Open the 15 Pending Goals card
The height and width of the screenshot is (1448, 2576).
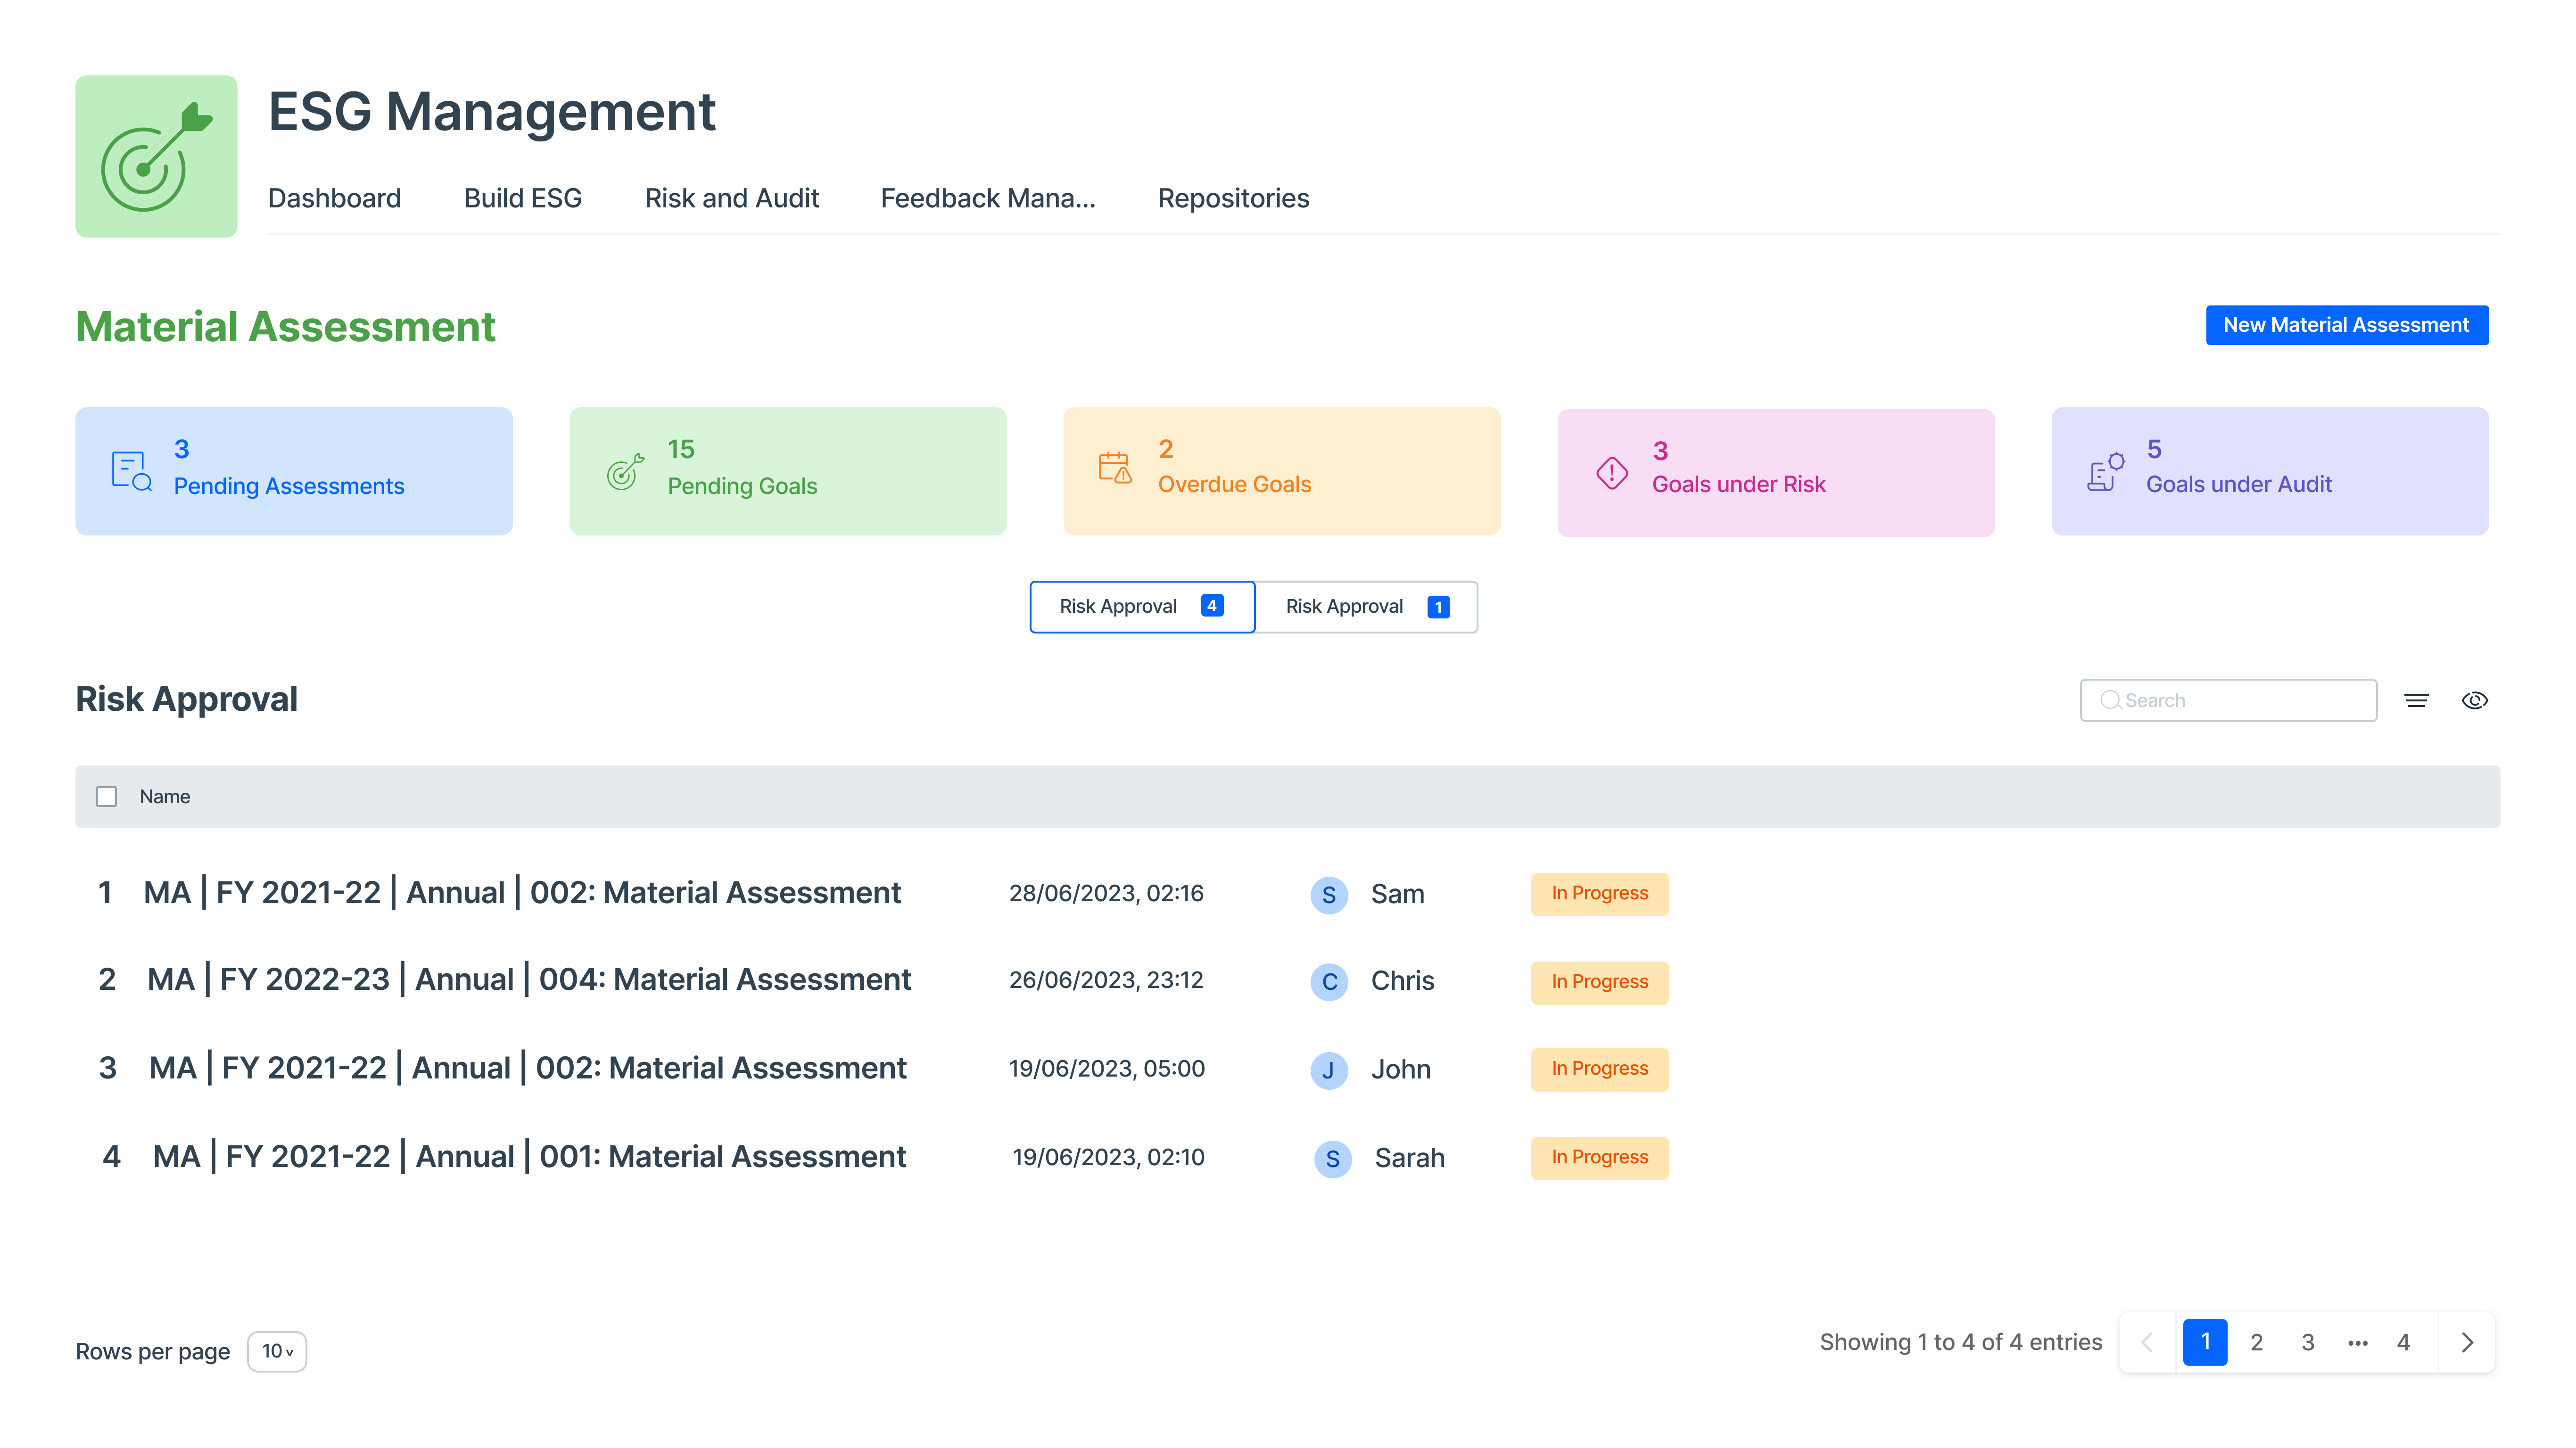coord(788,471)
